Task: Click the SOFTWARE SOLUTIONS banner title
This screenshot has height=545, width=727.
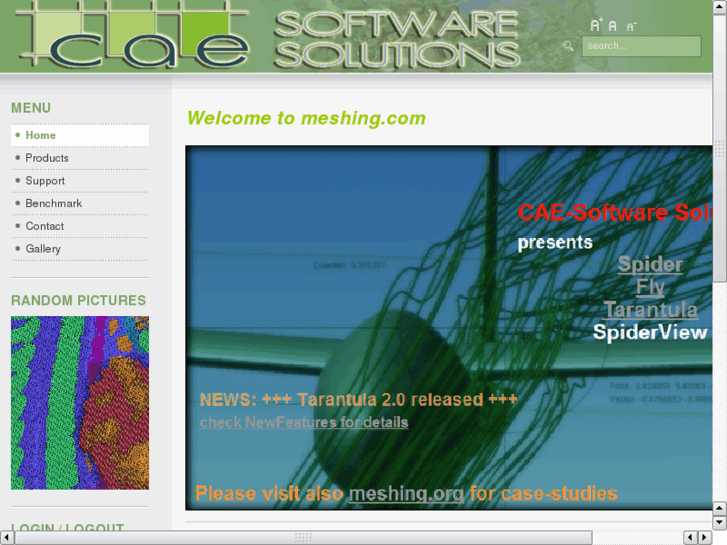Action: pyautogui.click(x=397, y=40)
